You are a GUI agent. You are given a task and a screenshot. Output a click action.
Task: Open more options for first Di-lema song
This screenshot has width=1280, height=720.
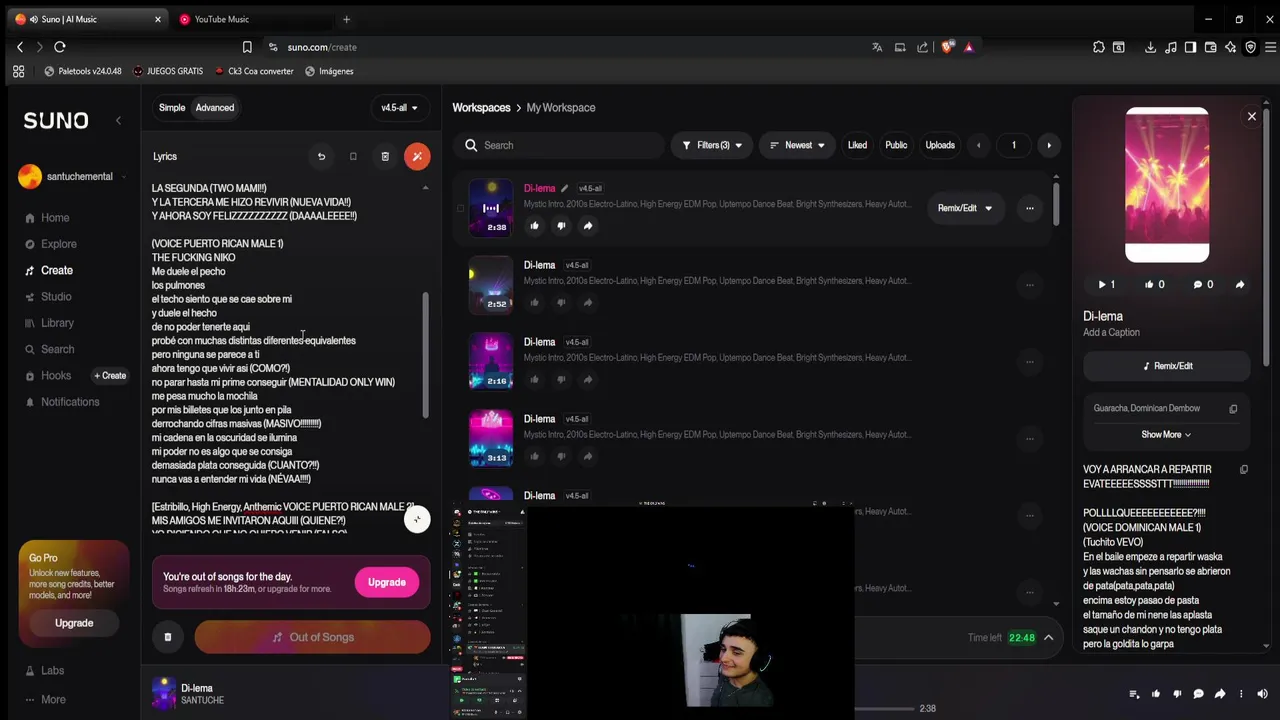[x=1029, y=208]
